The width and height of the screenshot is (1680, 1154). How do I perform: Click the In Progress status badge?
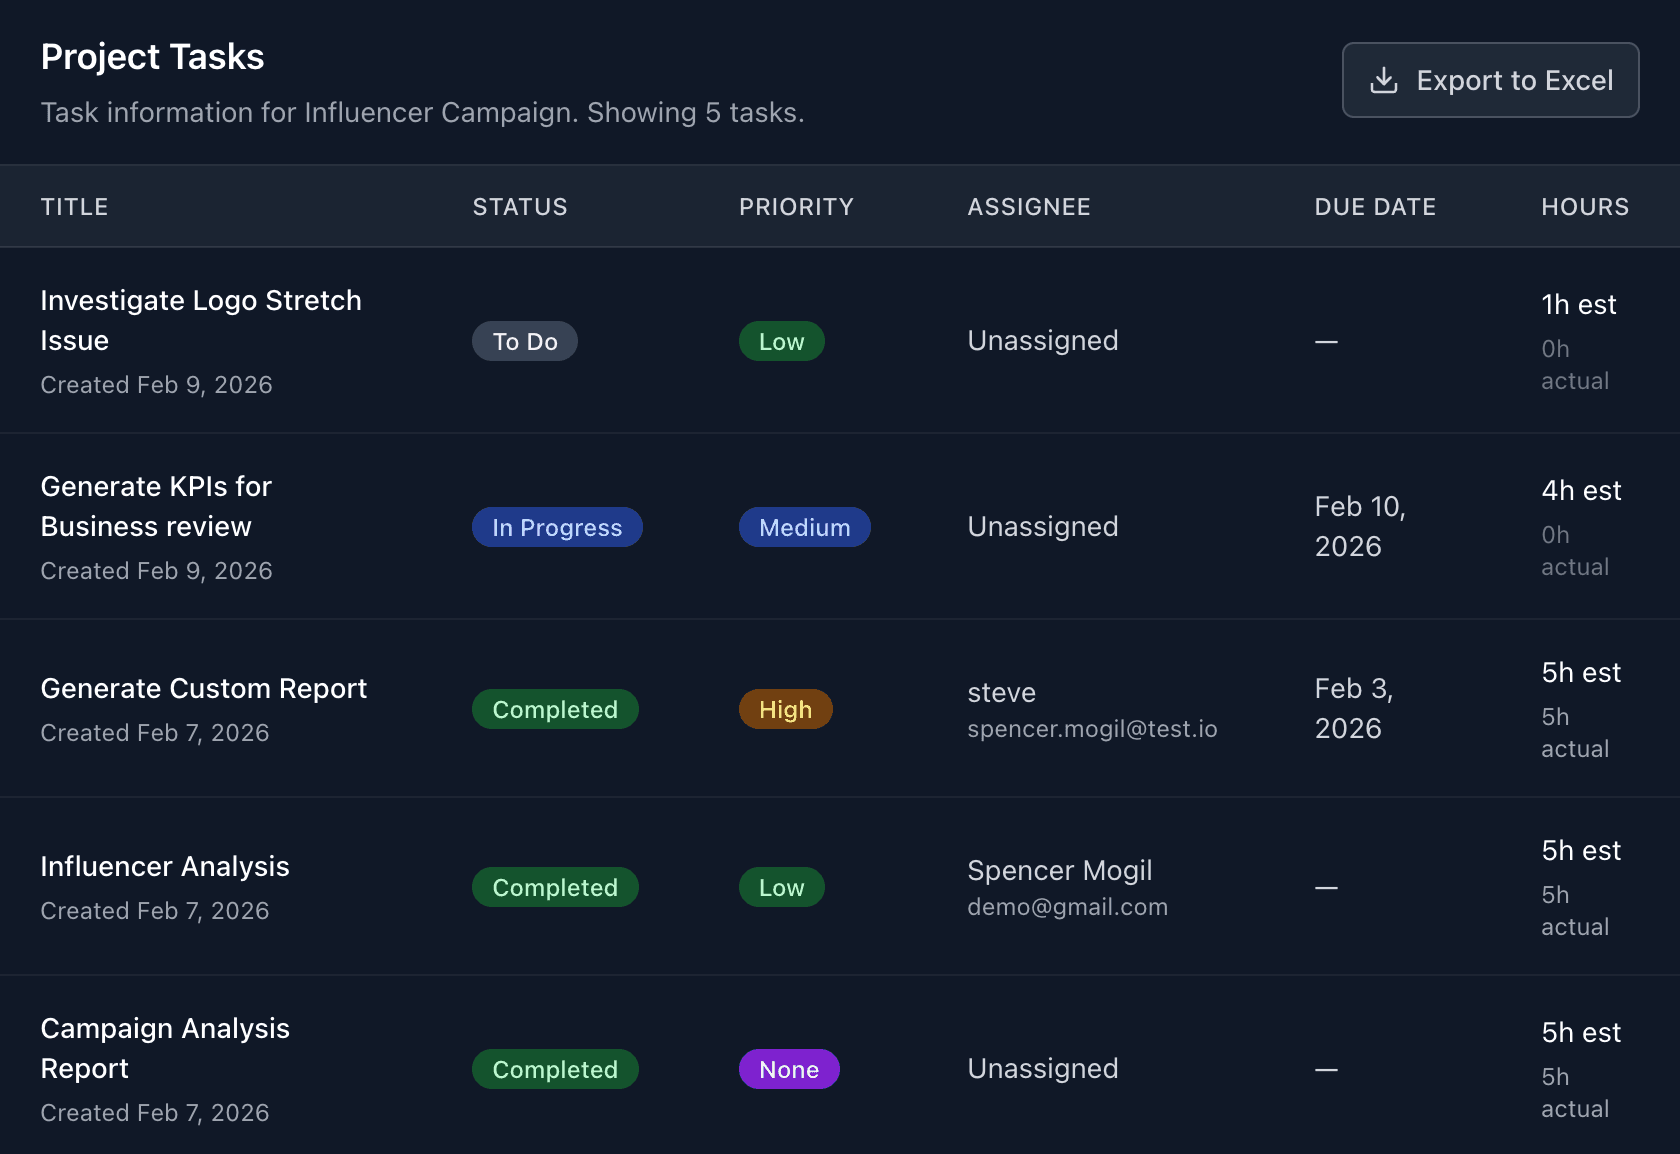(557, 527)
